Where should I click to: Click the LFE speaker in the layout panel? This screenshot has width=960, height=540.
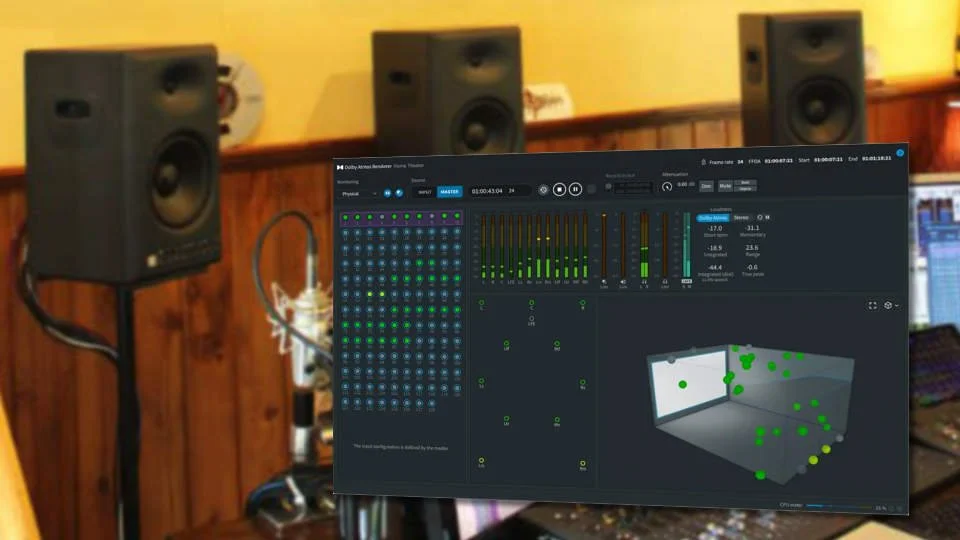531,320
